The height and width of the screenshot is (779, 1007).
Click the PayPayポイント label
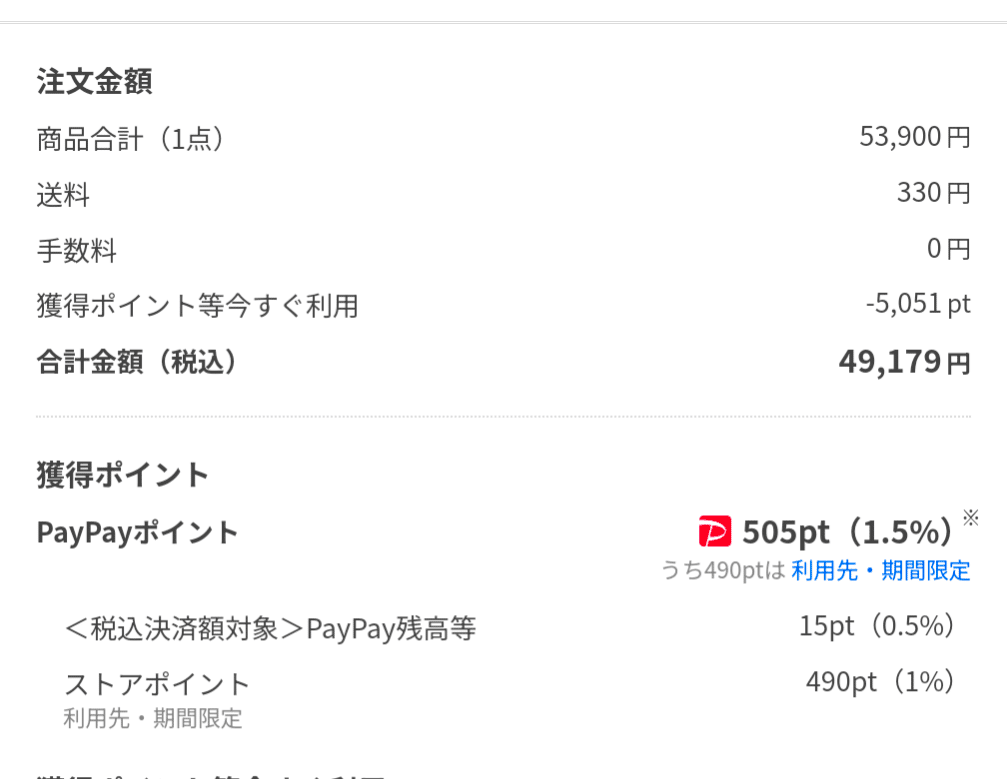pos(137,532)
